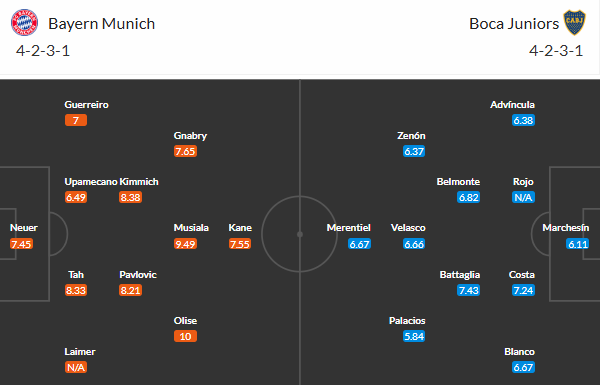The image size is (600, 385).
Task: Open the Bayern Munich team name link
Action: tap(101, 24)
